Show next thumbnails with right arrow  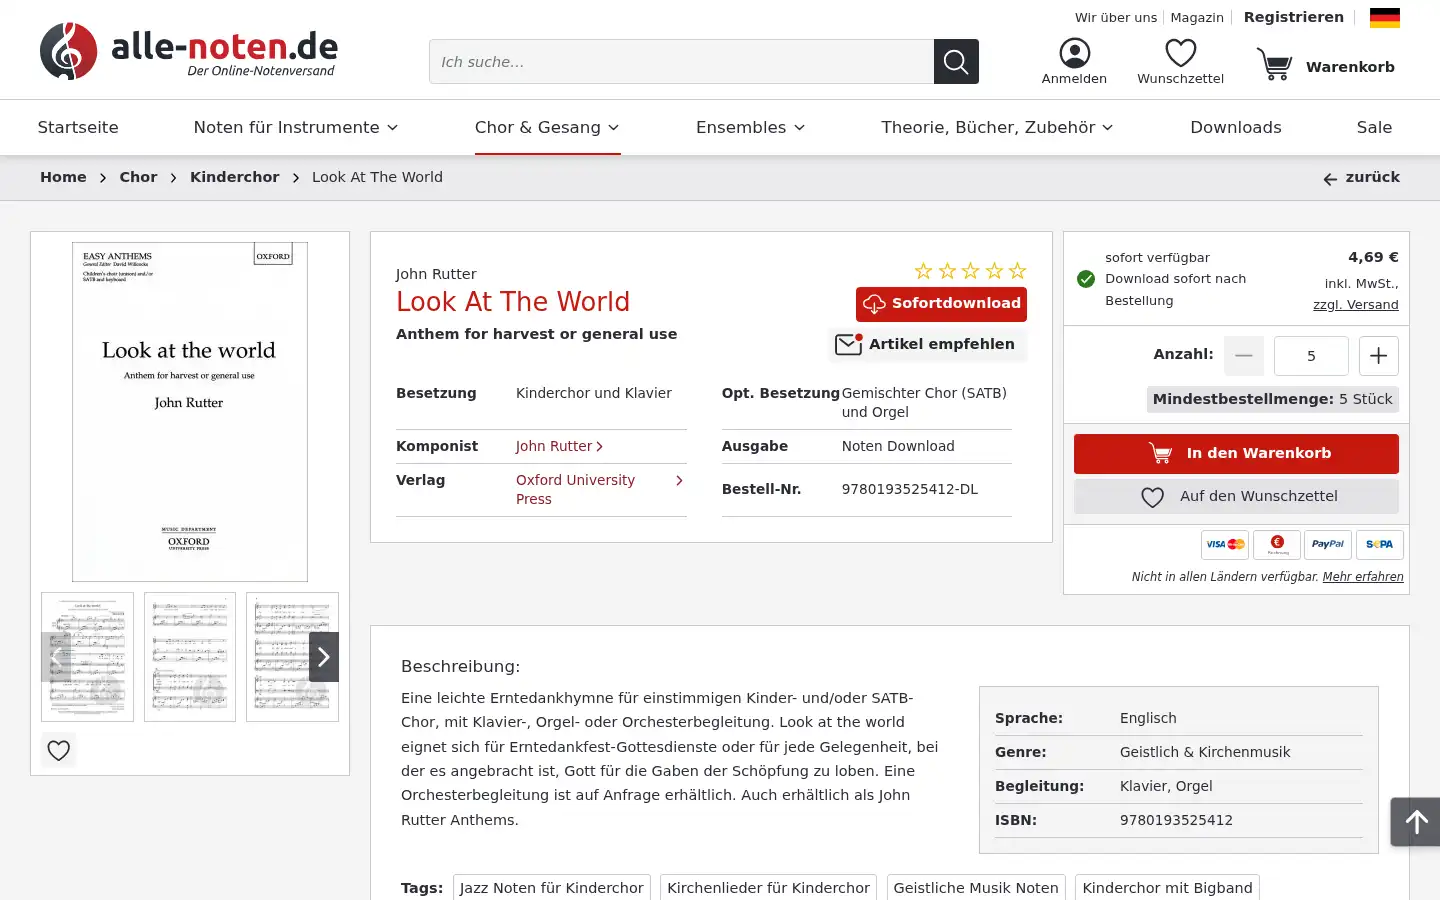tap(324, 657)
